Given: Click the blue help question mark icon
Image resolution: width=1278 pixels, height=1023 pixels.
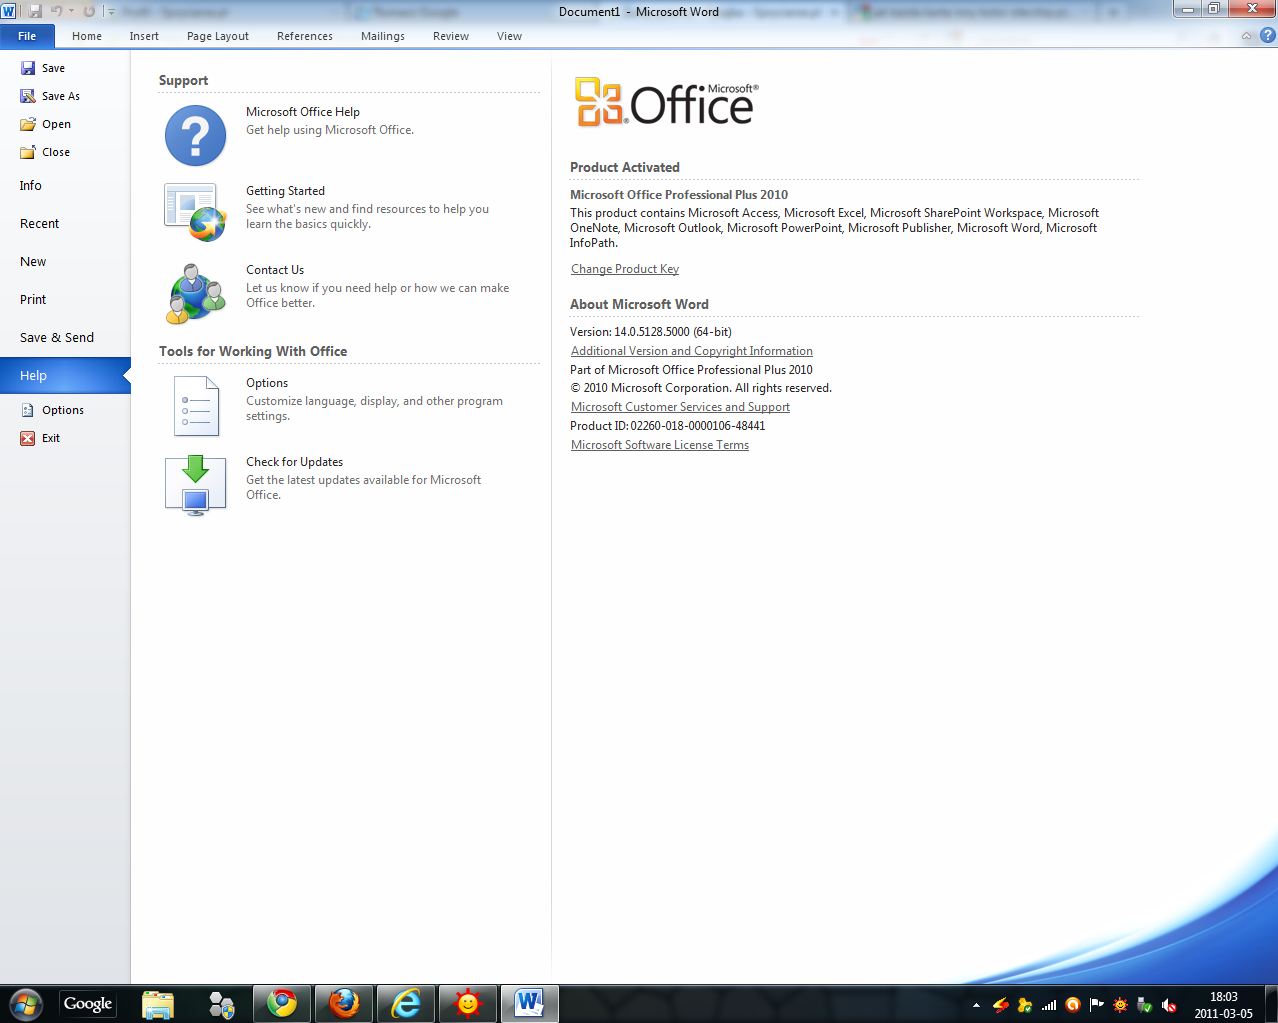Looking at the screenshot, I should (x=1267, y=36).
